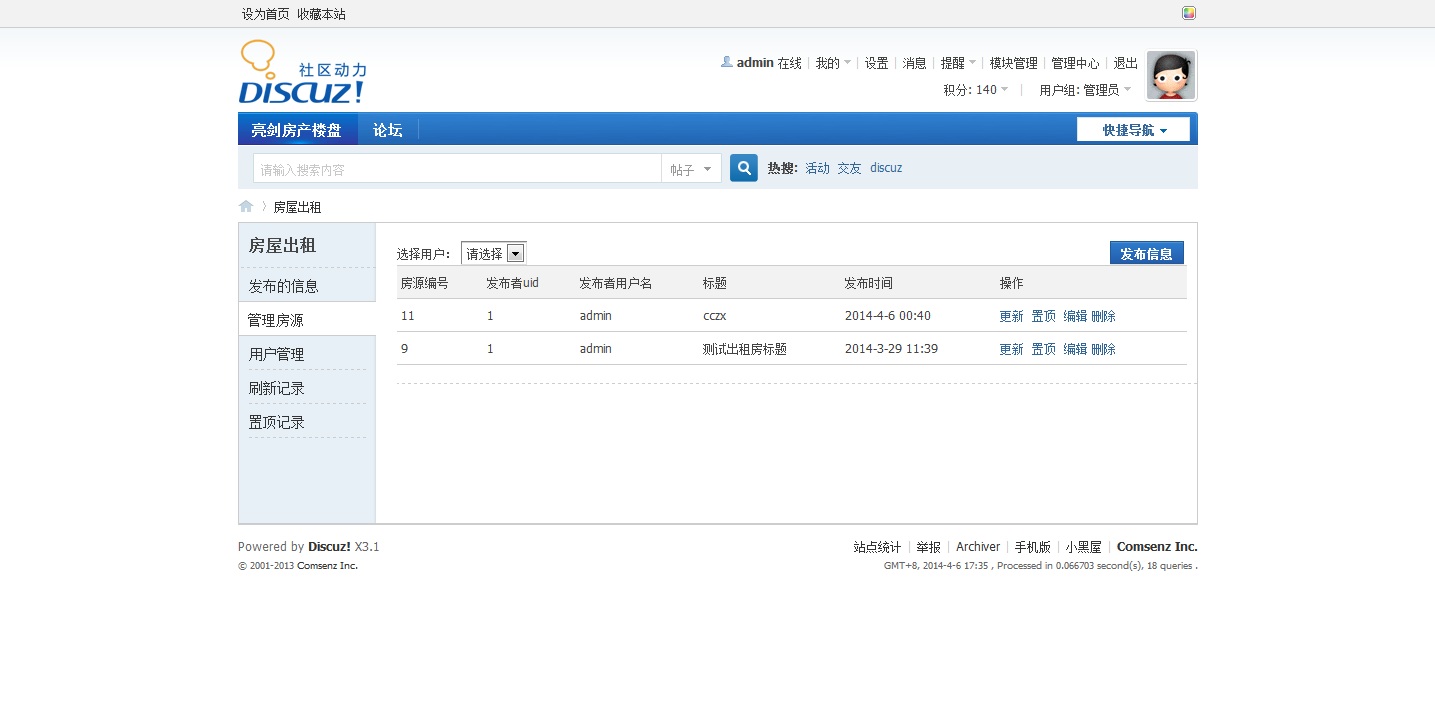Click 编辑 for the 测试出租房标题 row
This screenshot has width=1435, height=707.
click(1075, 349)
